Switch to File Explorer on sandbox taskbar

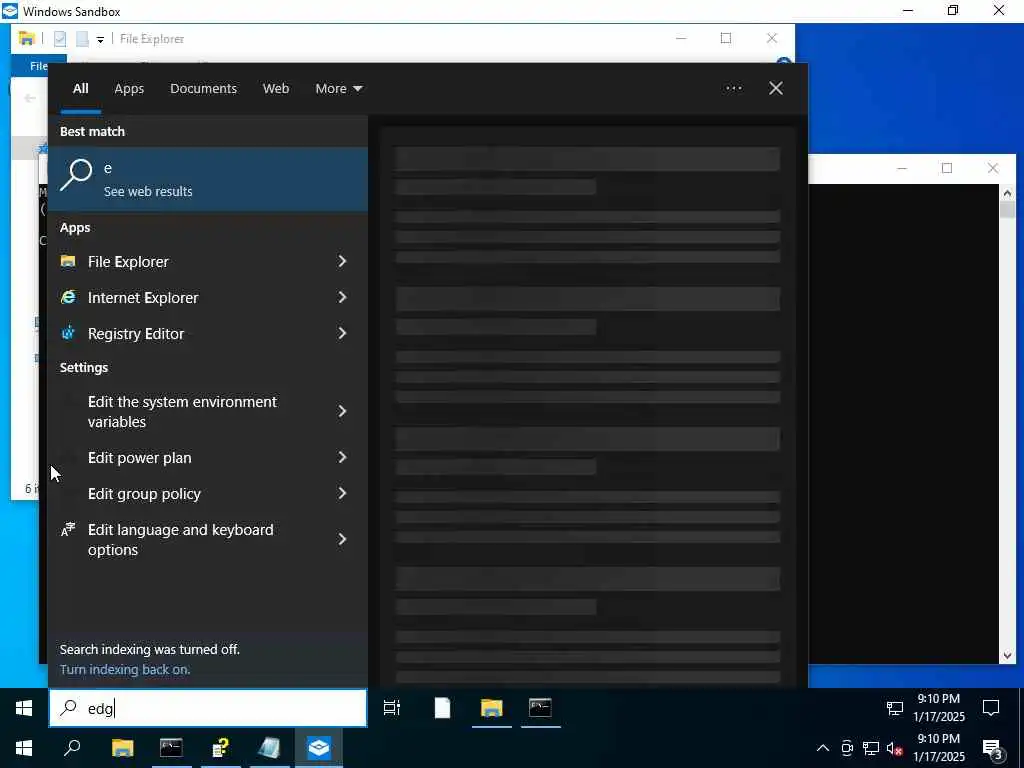(491, 708)
